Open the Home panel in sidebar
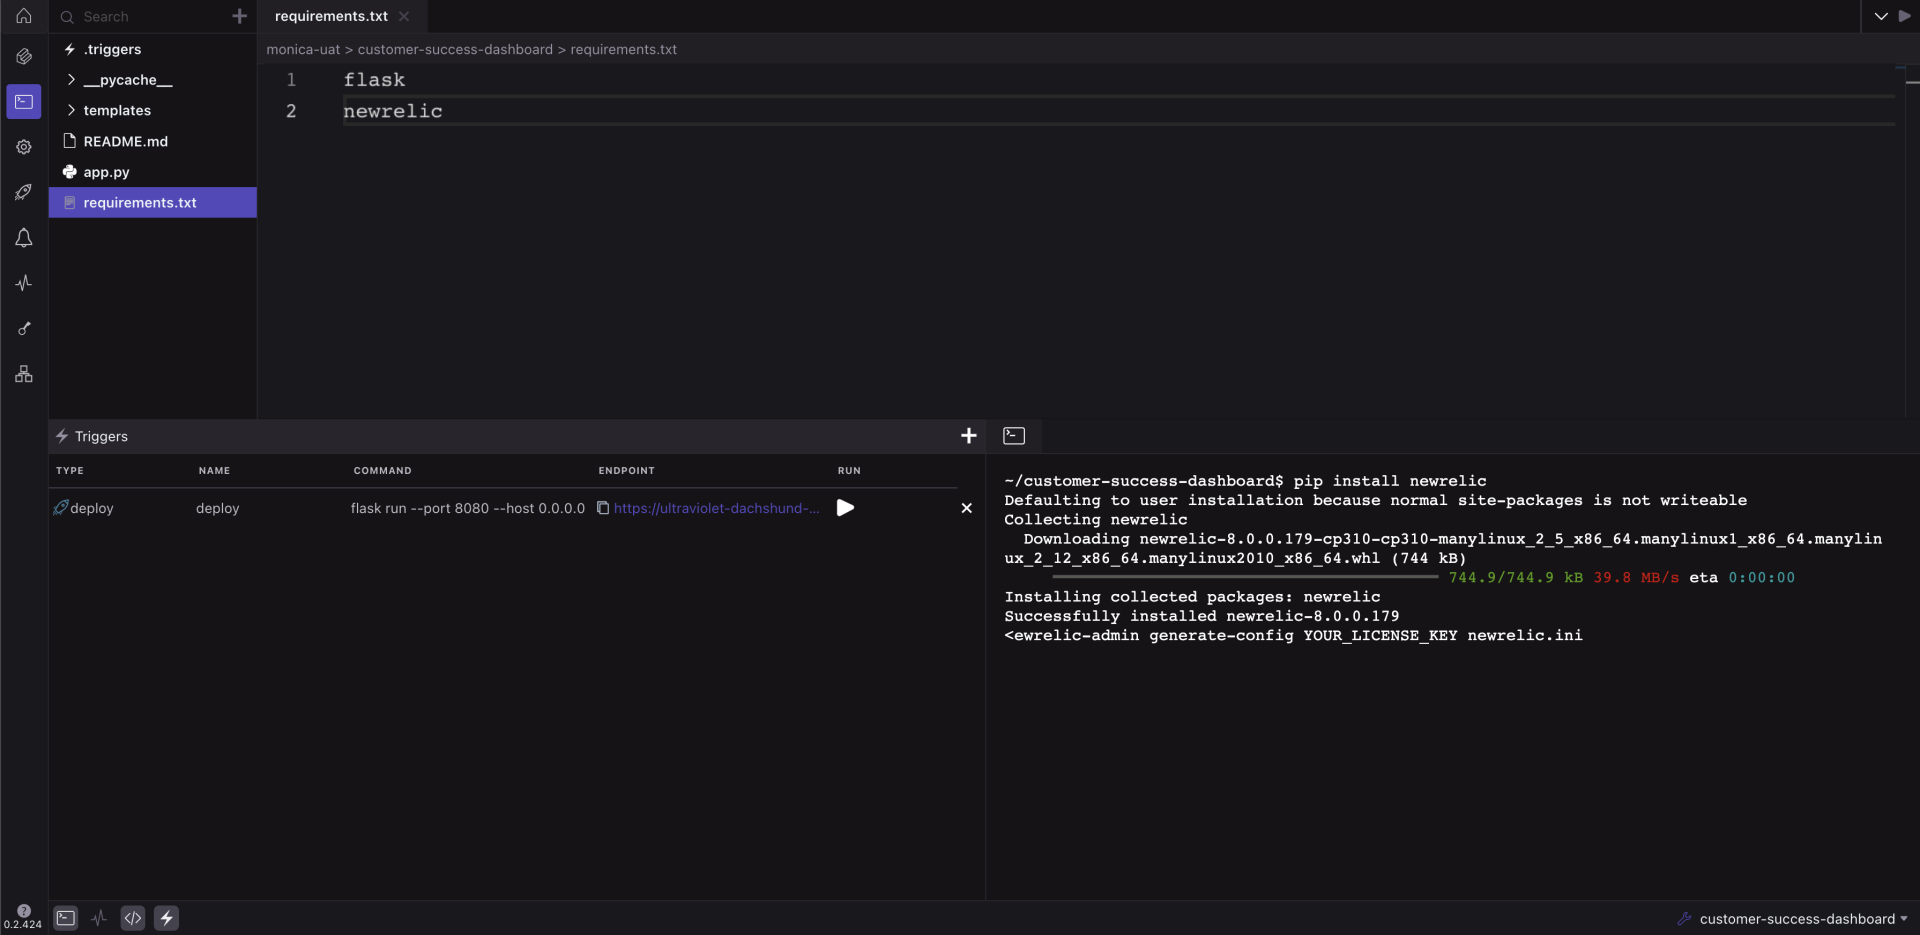 pos(24,16)
